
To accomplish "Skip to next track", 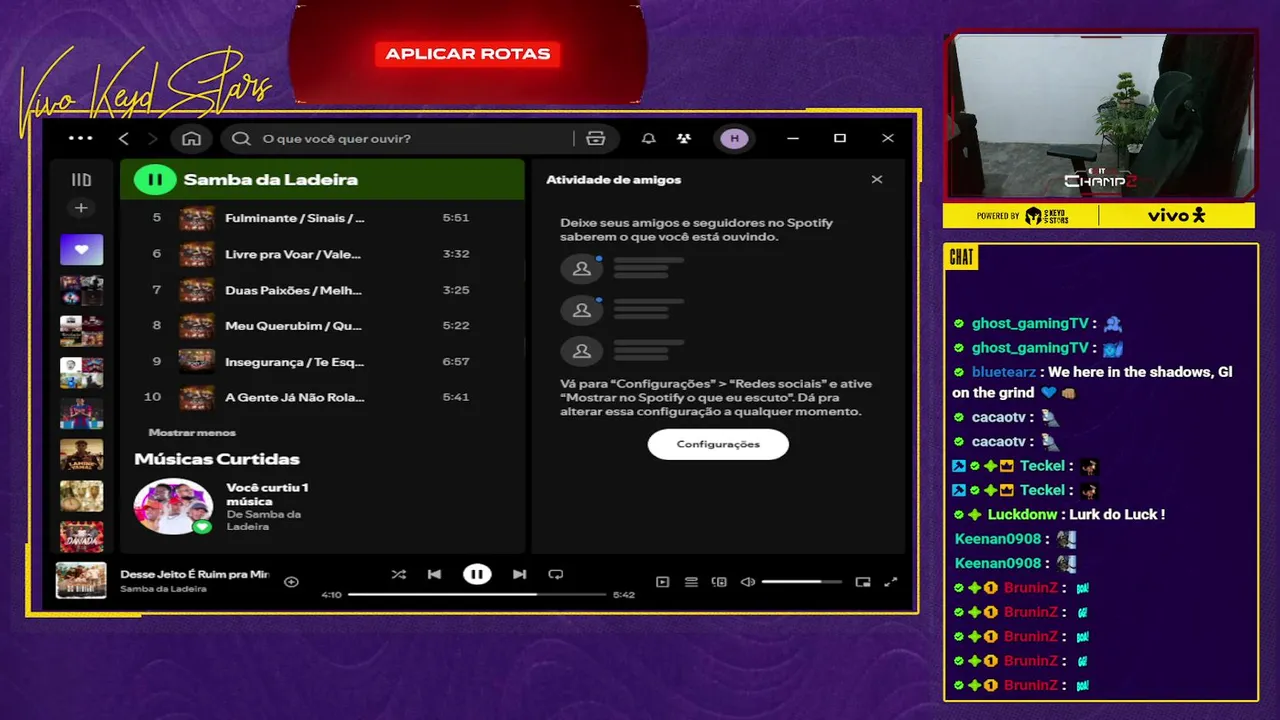I will click(x=519, y=574).
